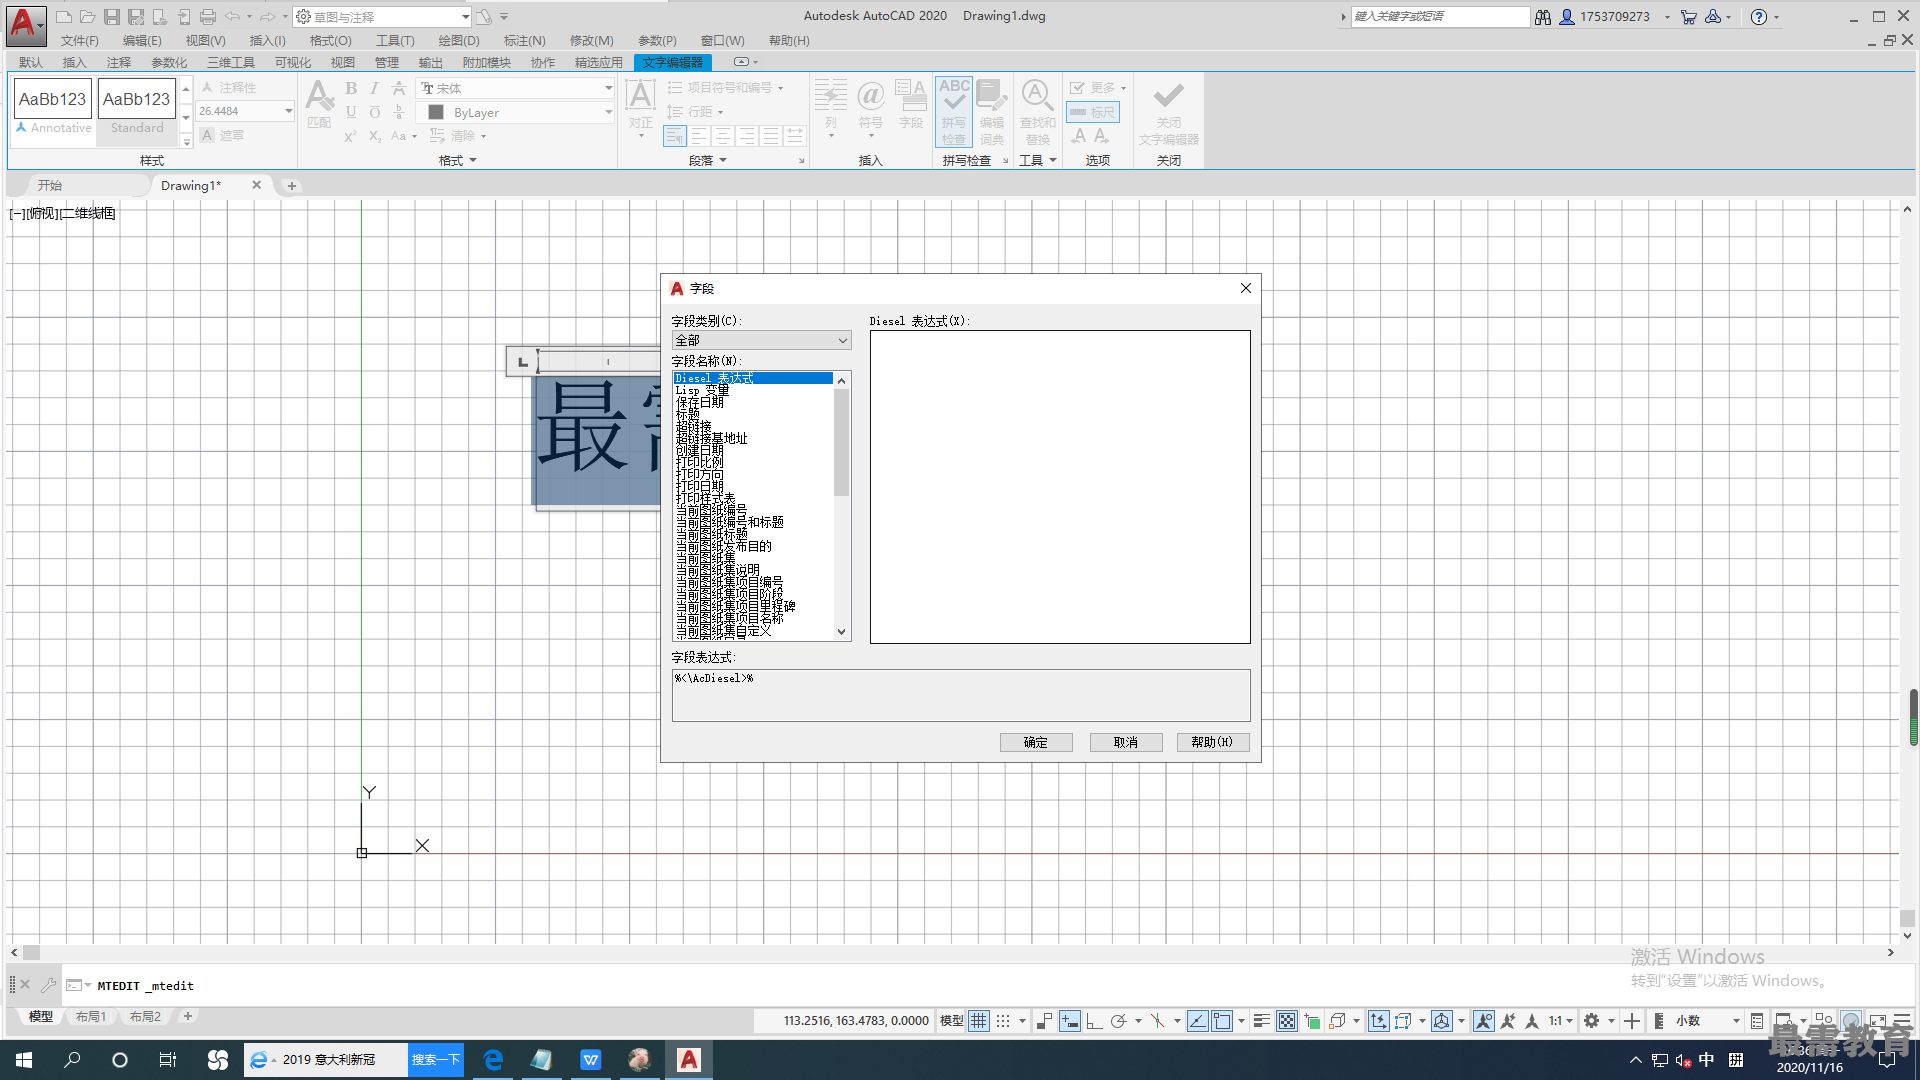Click the Field (字段) insert icon
The width and height of the screenshot is (1920, 1080).
[911, 104]
